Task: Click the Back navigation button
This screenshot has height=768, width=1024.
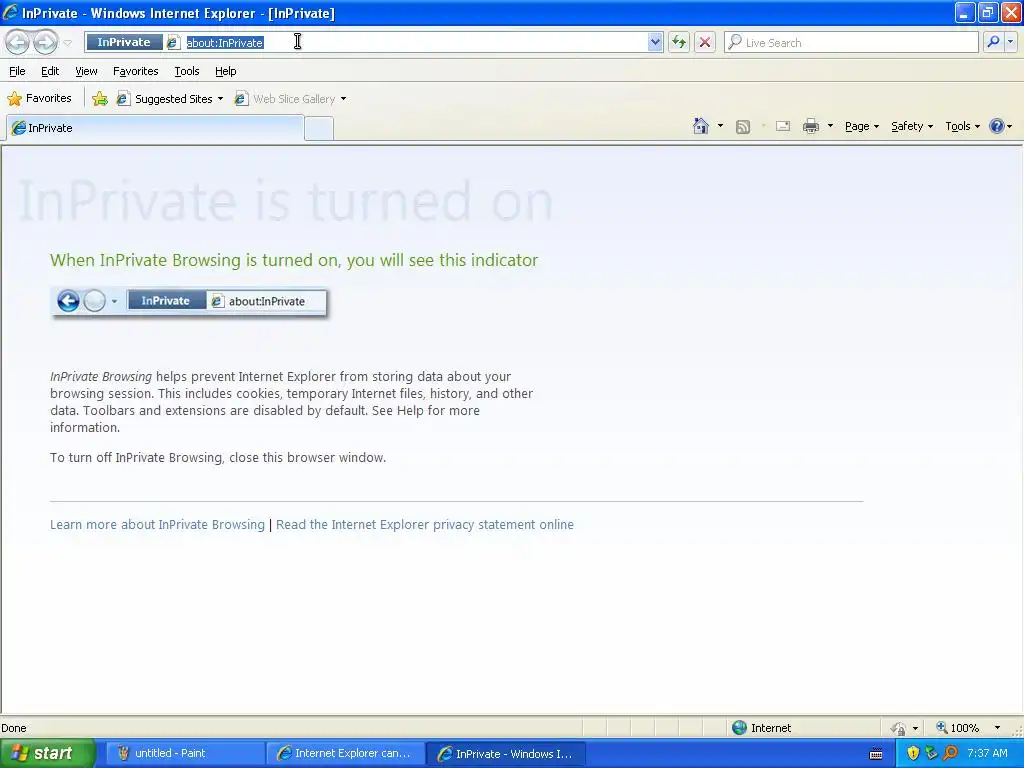Action: click(18, 42)
